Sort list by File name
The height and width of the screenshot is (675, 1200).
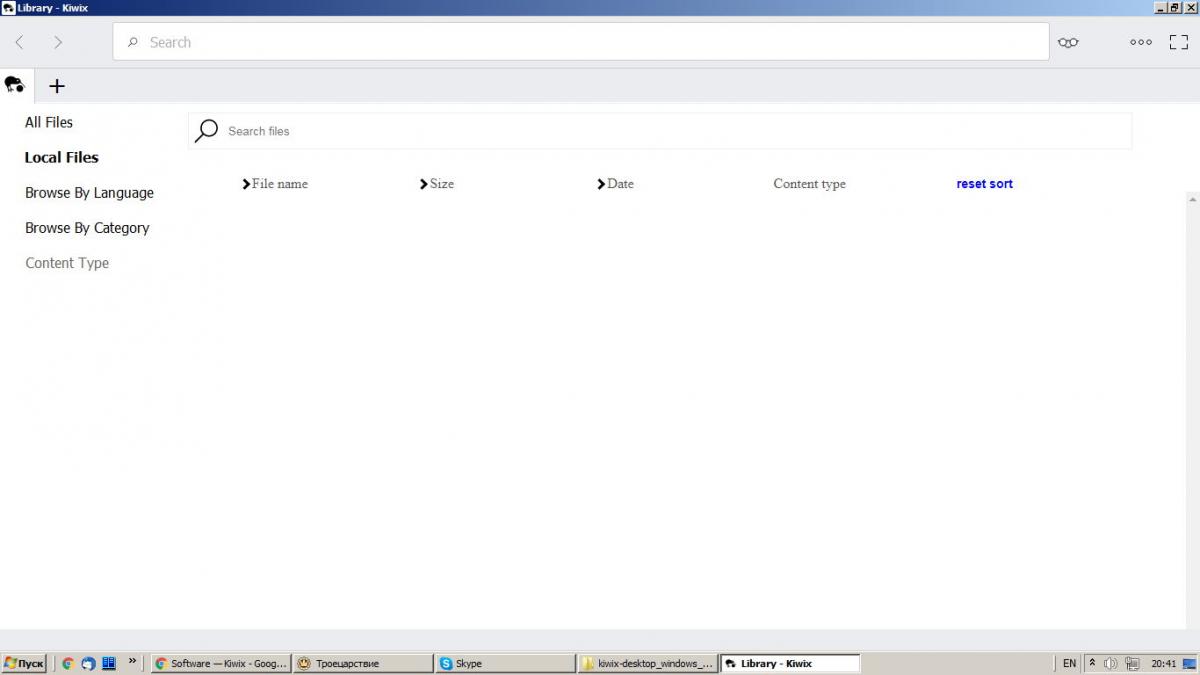tap(275, 184)
